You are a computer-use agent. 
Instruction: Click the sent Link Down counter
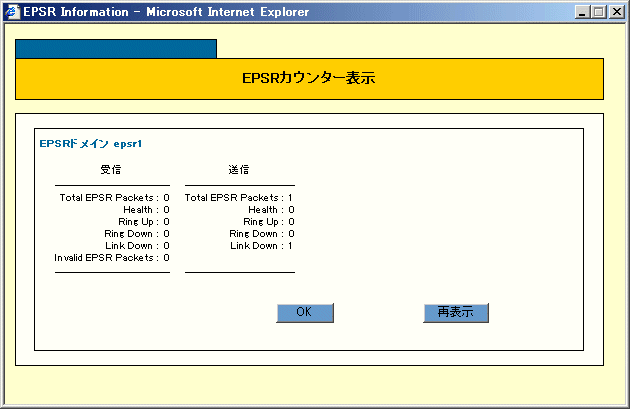coord(290,246)
